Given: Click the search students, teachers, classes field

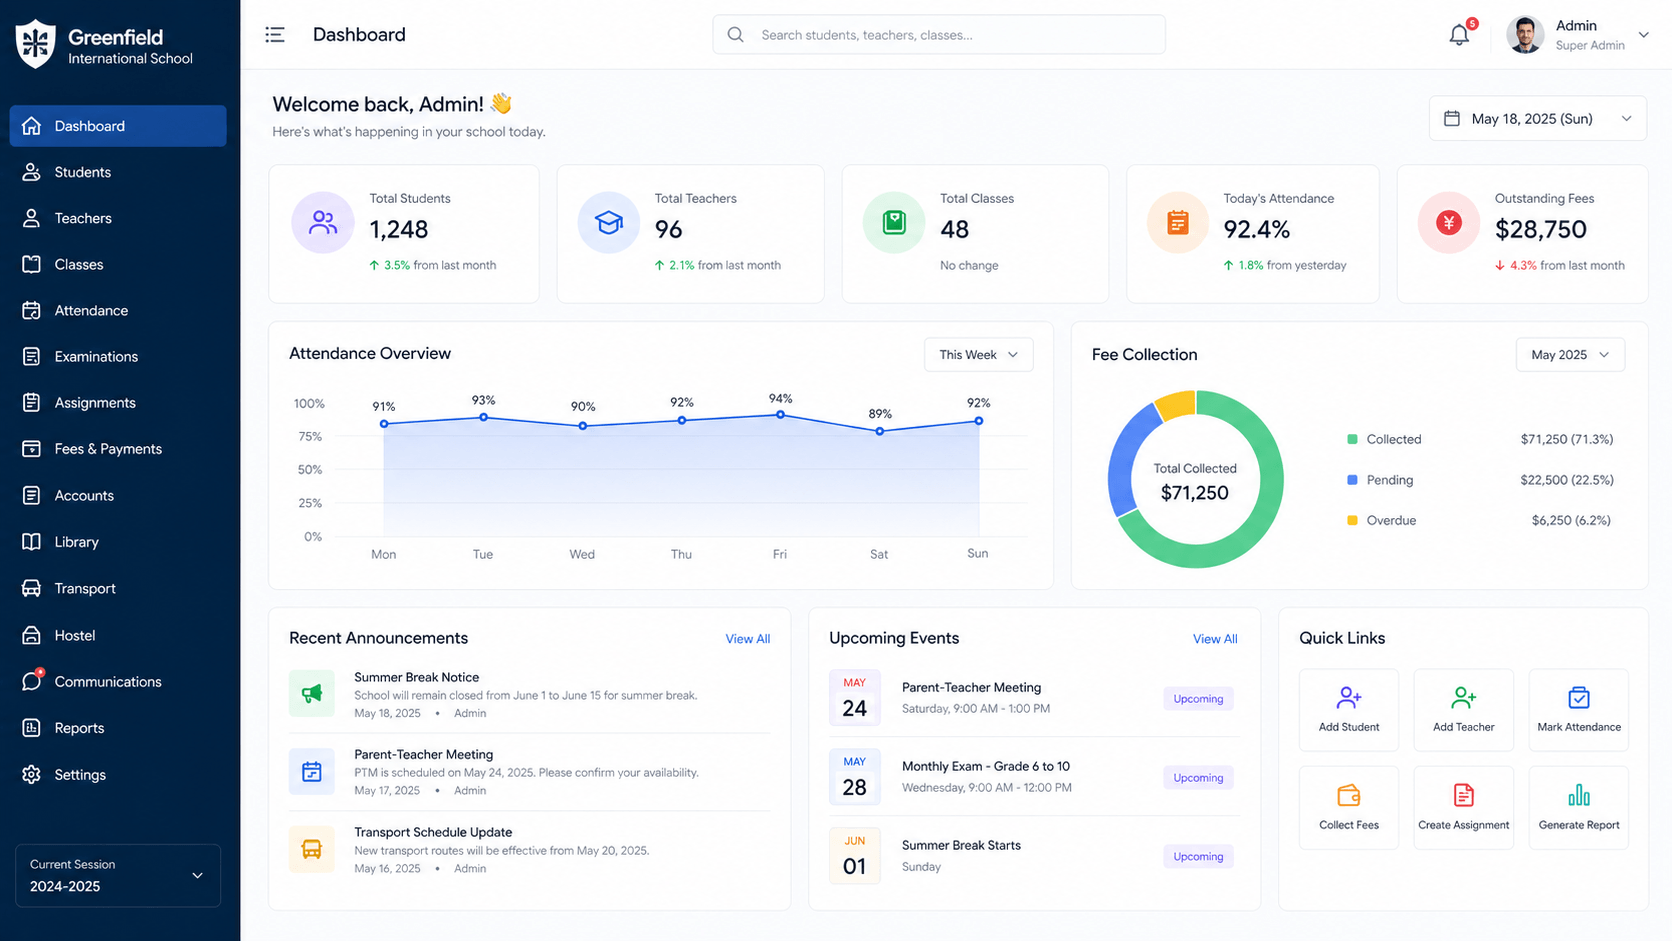Looking at the screenshot, I should click(x=940, y=35).
